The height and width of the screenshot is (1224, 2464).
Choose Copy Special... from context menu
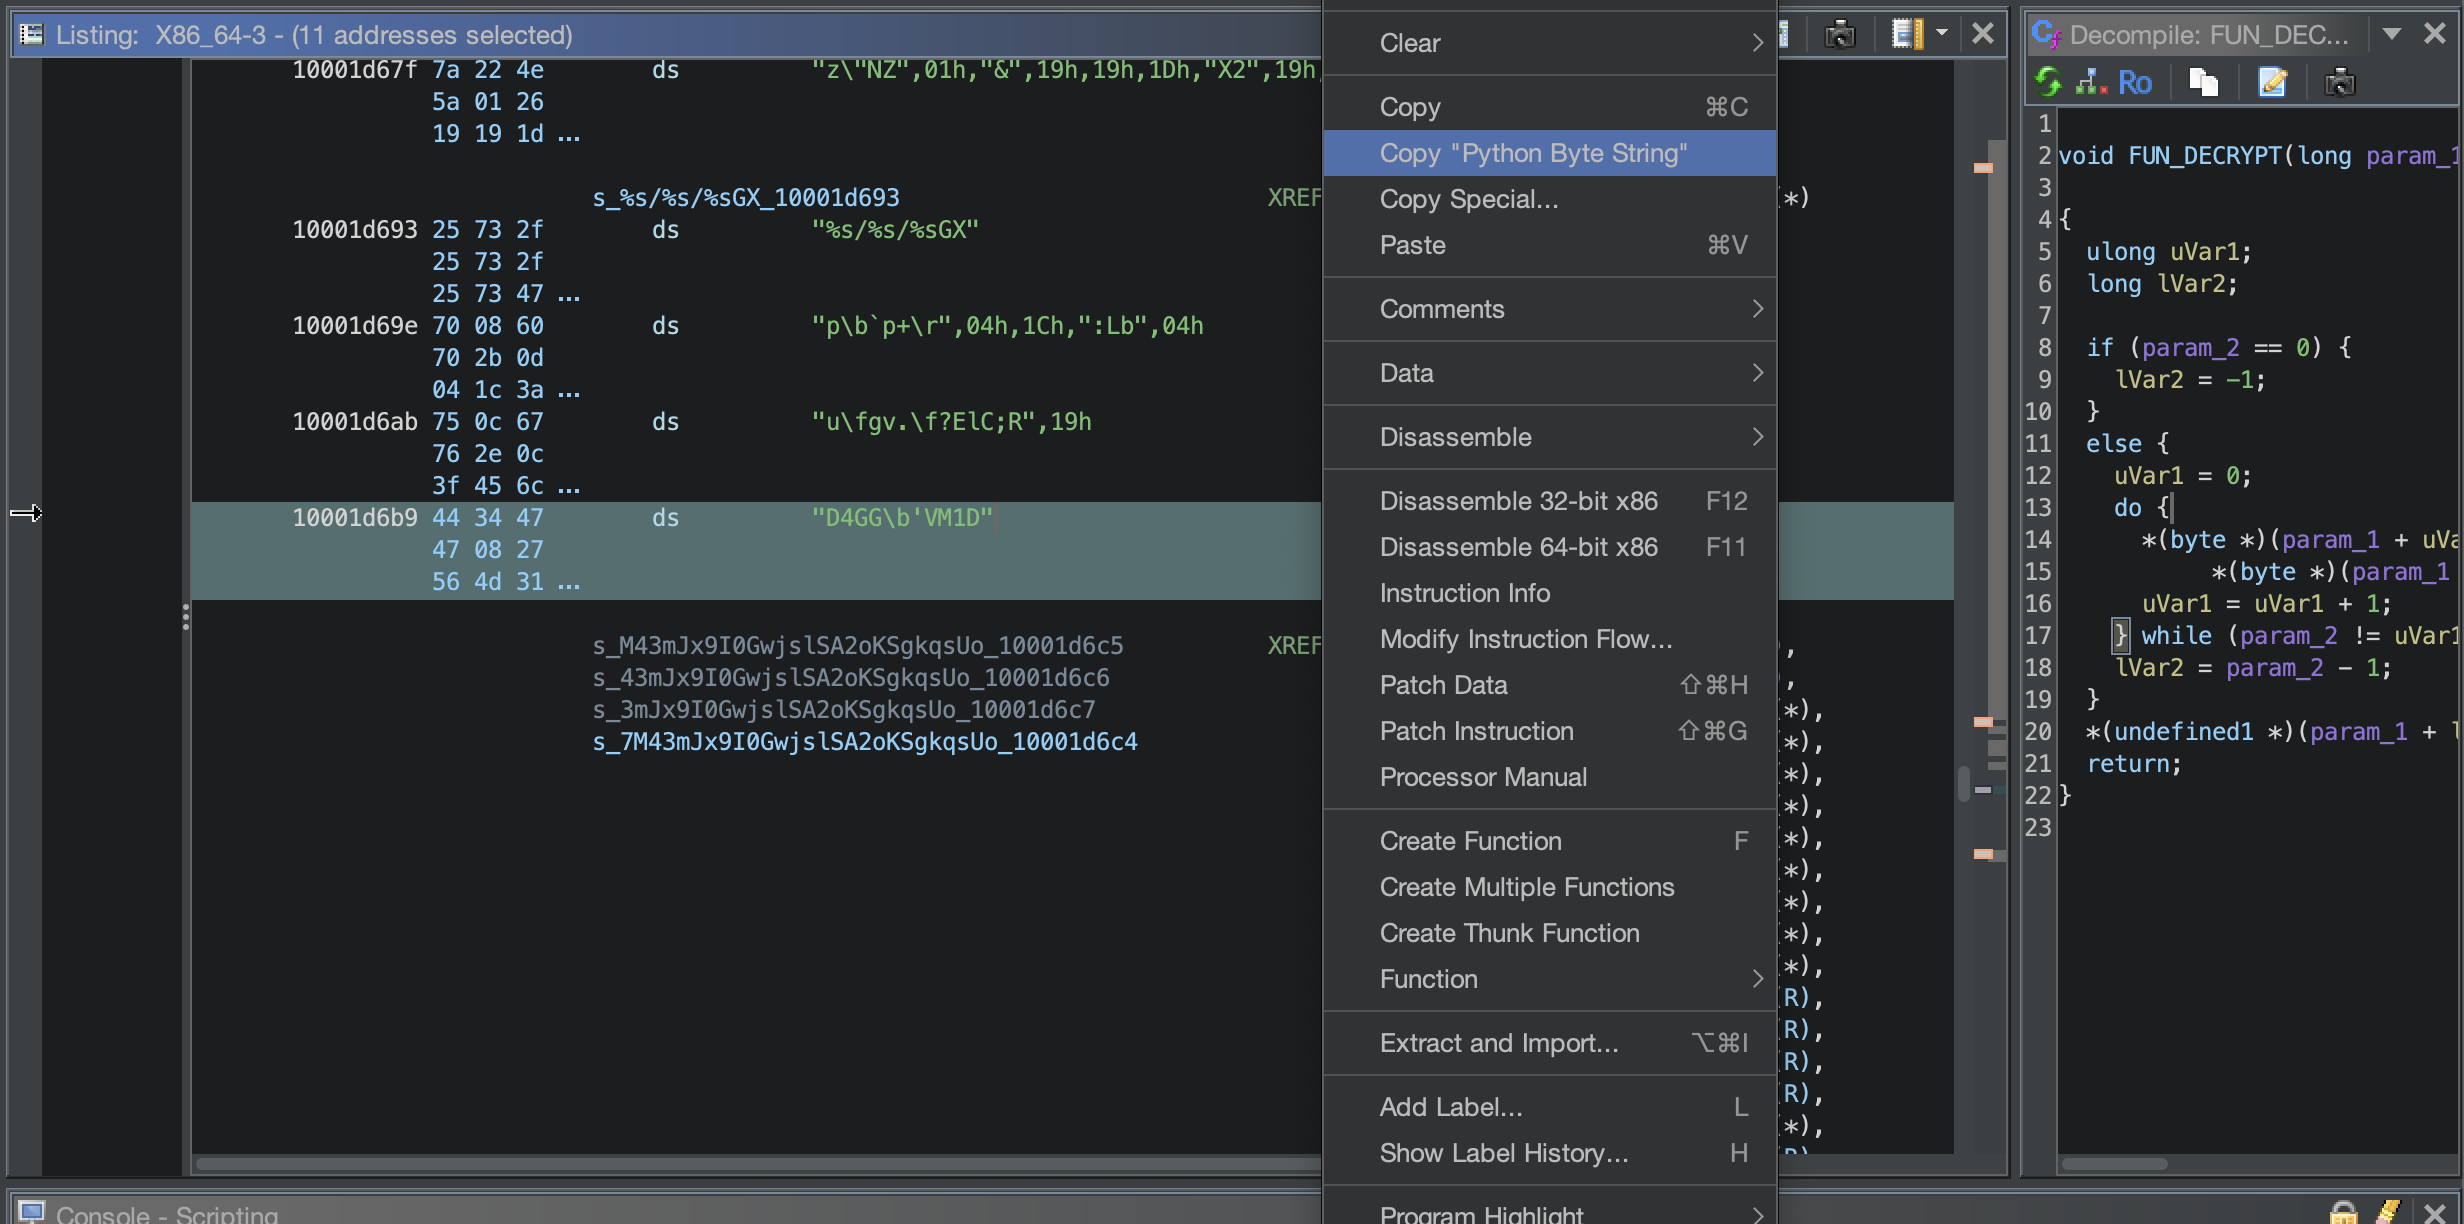(x=1549, y=199)
